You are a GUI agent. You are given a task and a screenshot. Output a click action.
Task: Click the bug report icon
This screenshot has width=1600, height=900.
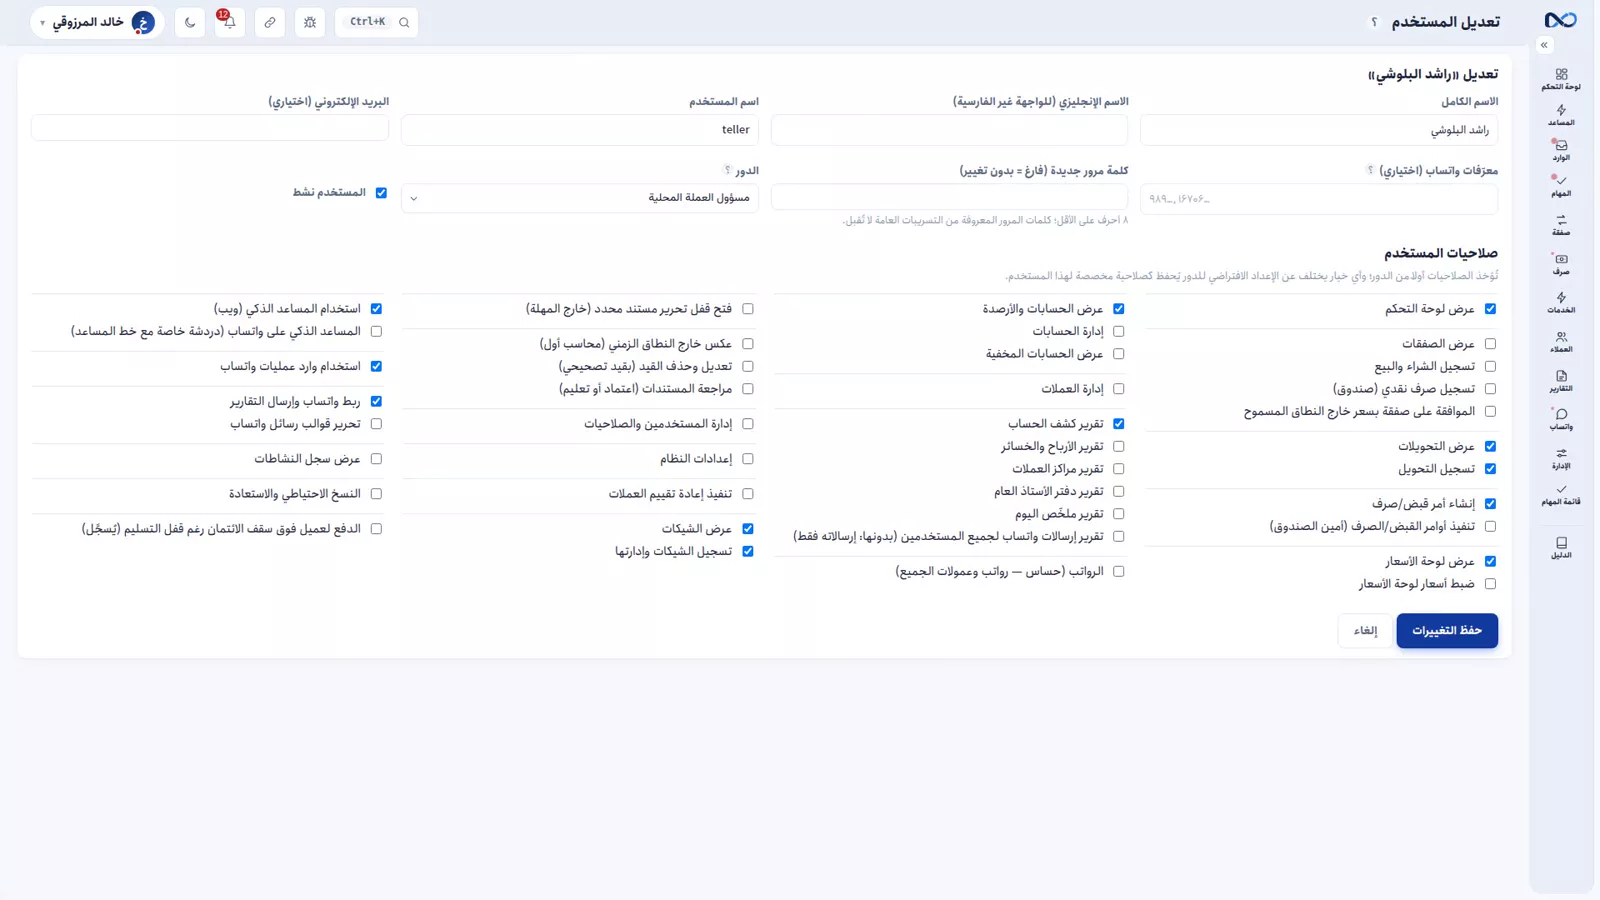(x=310, y=22)
